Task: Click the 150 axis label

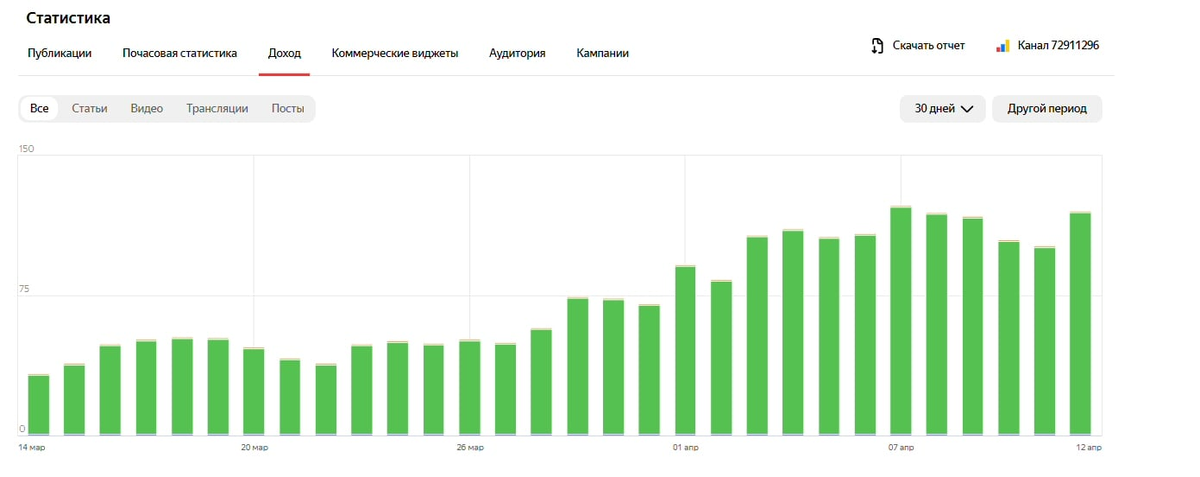Action: click(27, 149)
